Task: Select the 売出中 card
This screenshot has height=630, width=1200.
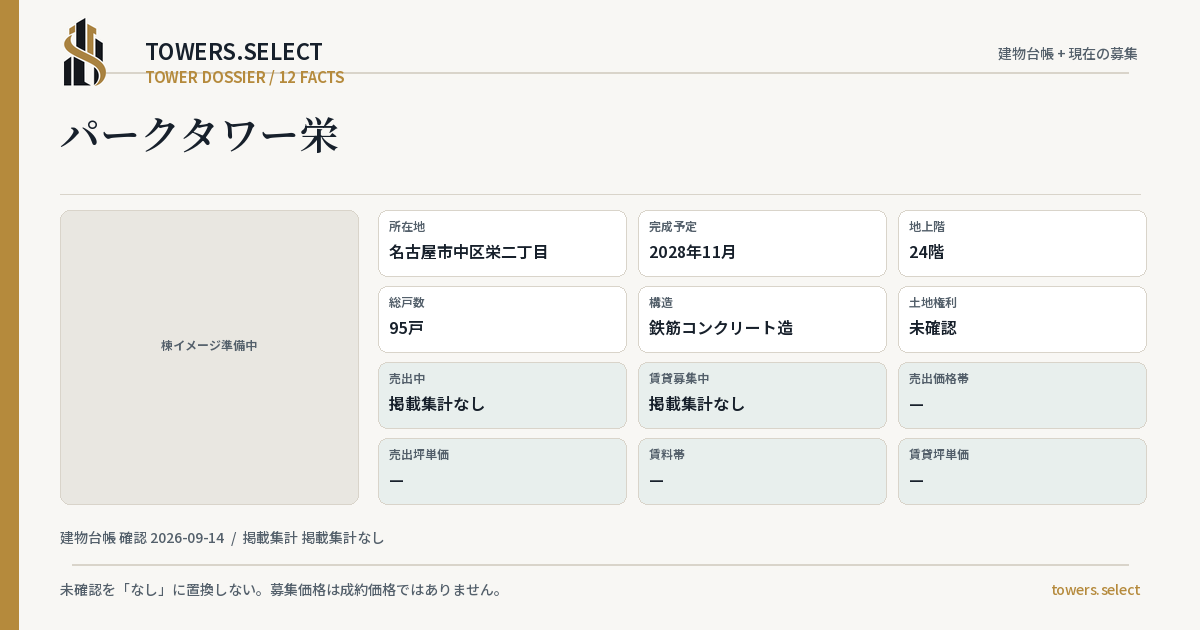Action: click(x=502, y=395)
